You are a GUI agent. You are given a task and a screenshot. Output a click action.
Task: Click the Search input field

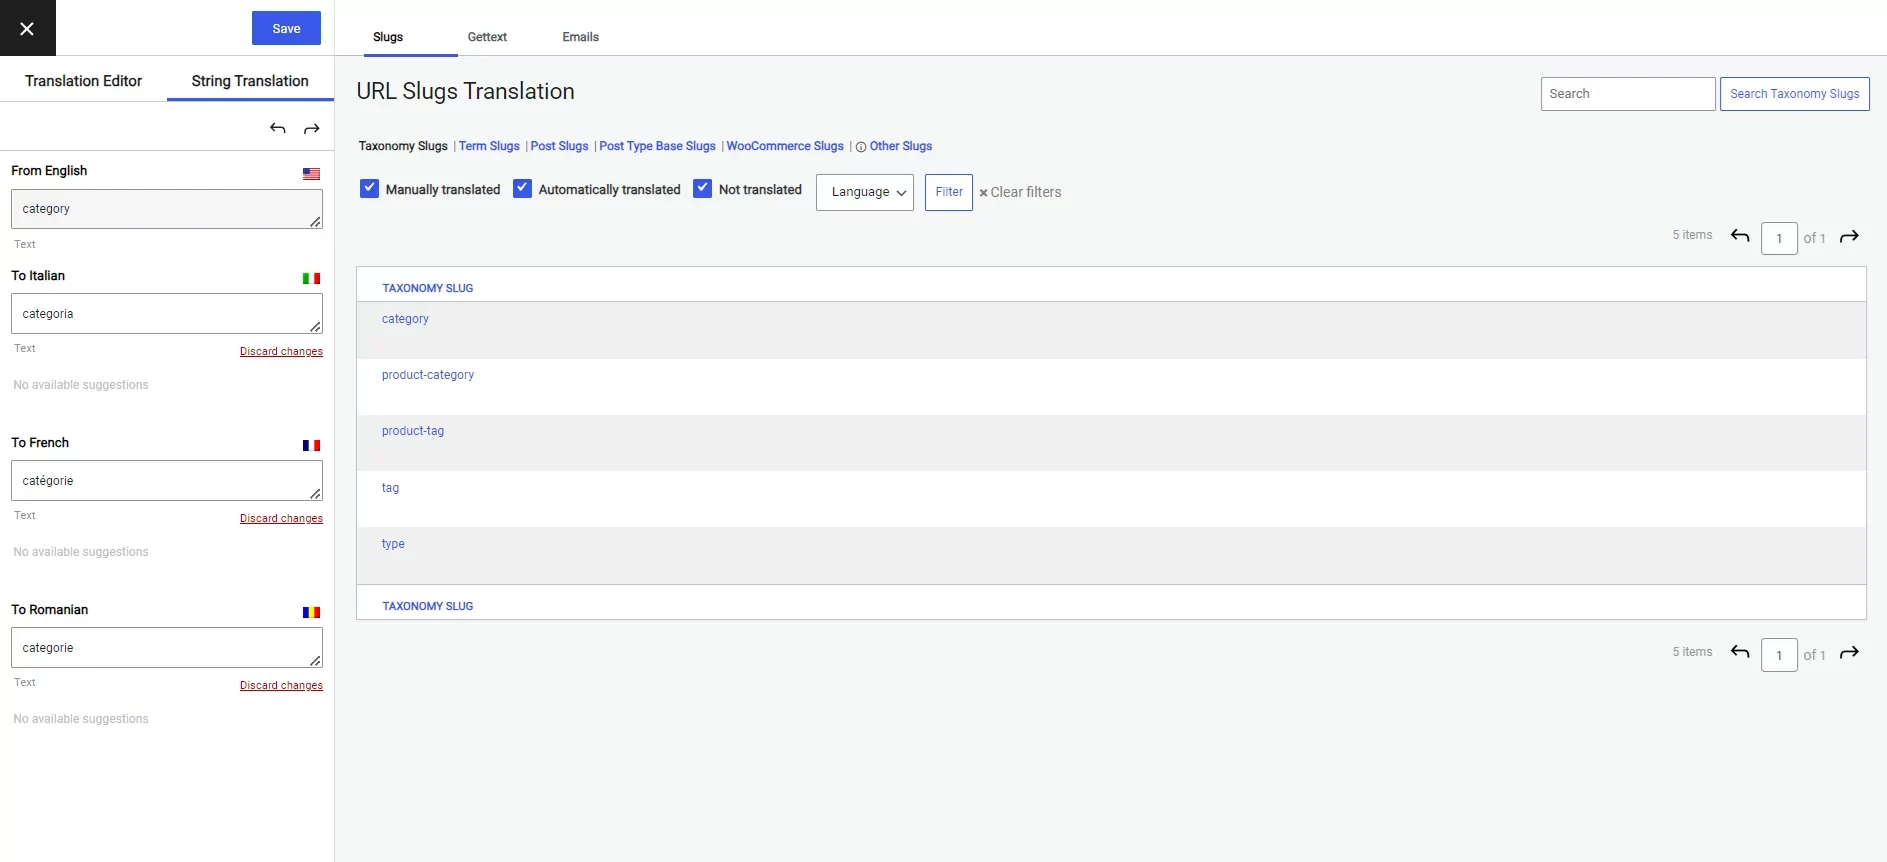click(1627, 94)
